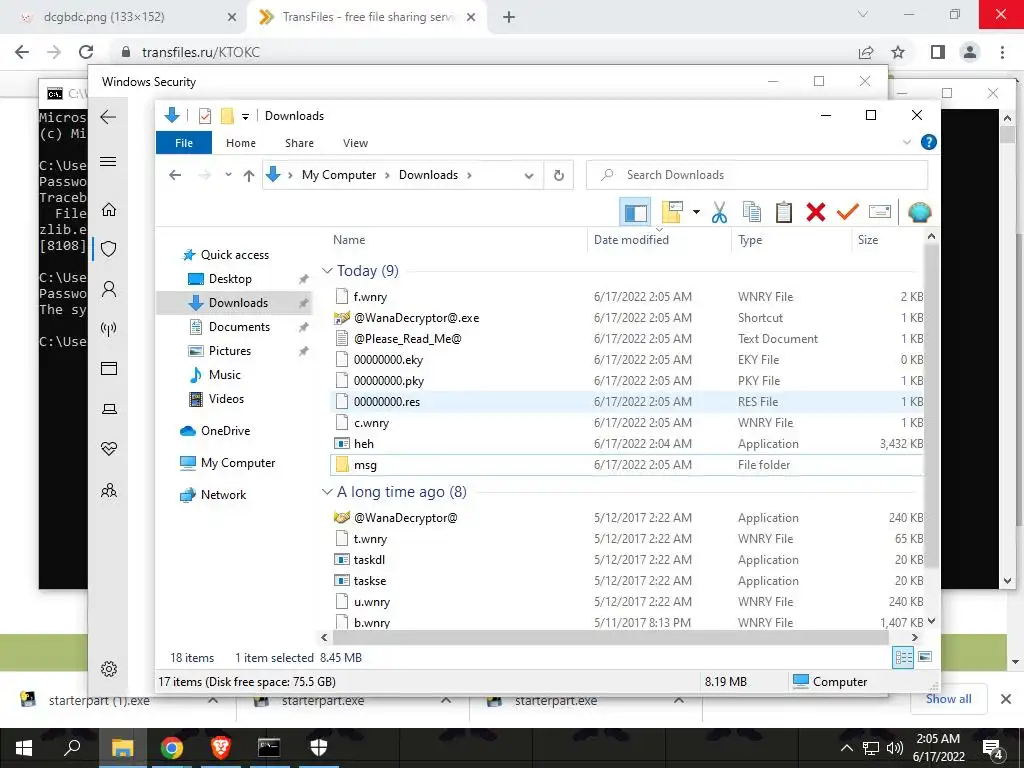Switch to details view in status bar

903,657
